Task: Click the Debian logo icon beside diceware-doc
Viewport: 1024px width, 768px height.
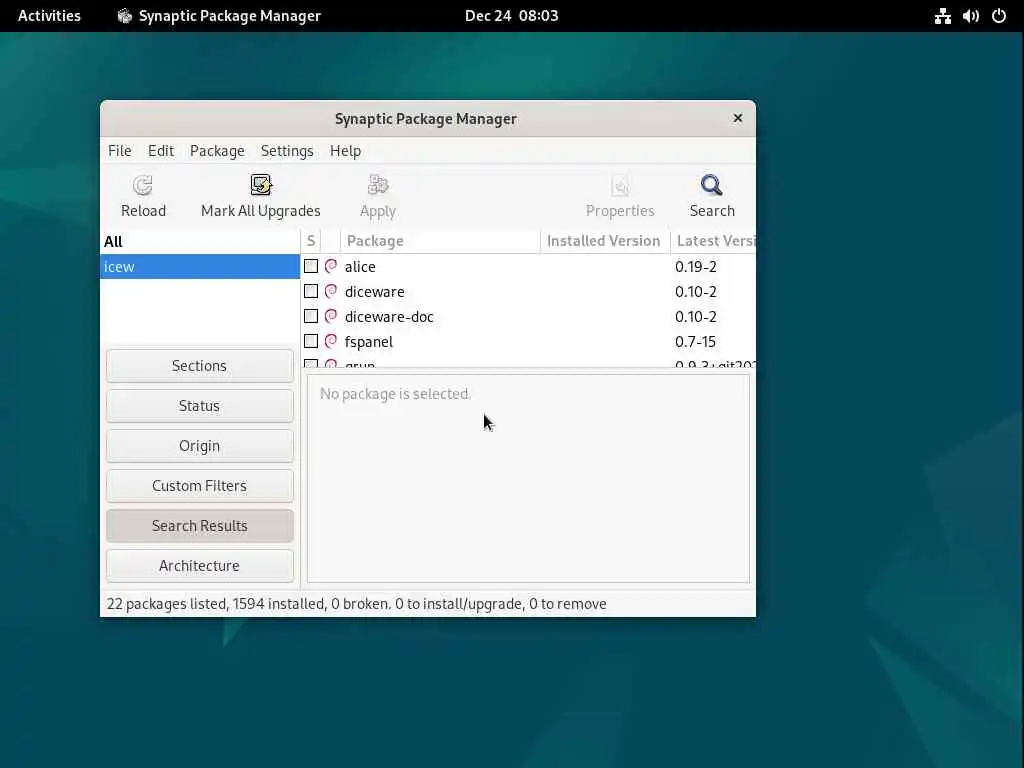Action: (x=331, y=316)
